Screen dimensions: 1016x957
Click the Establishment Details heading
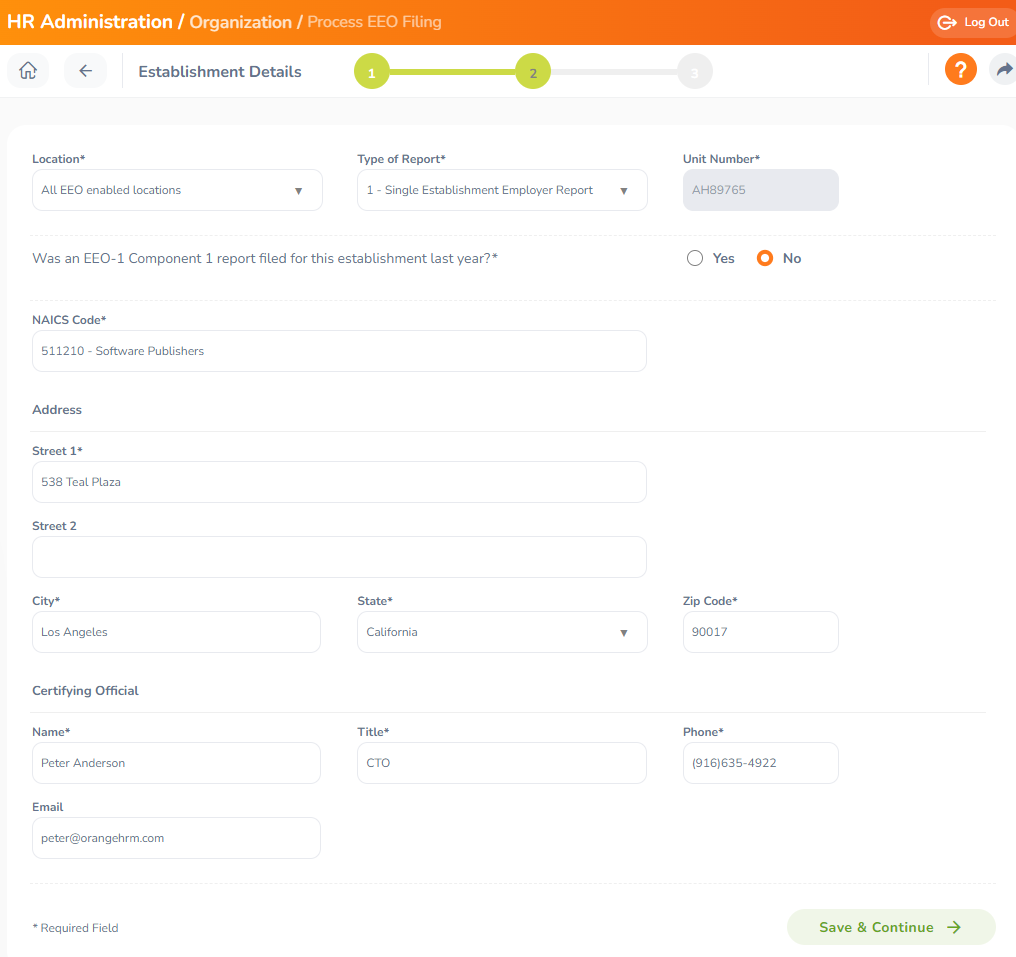tap(220, 71)
